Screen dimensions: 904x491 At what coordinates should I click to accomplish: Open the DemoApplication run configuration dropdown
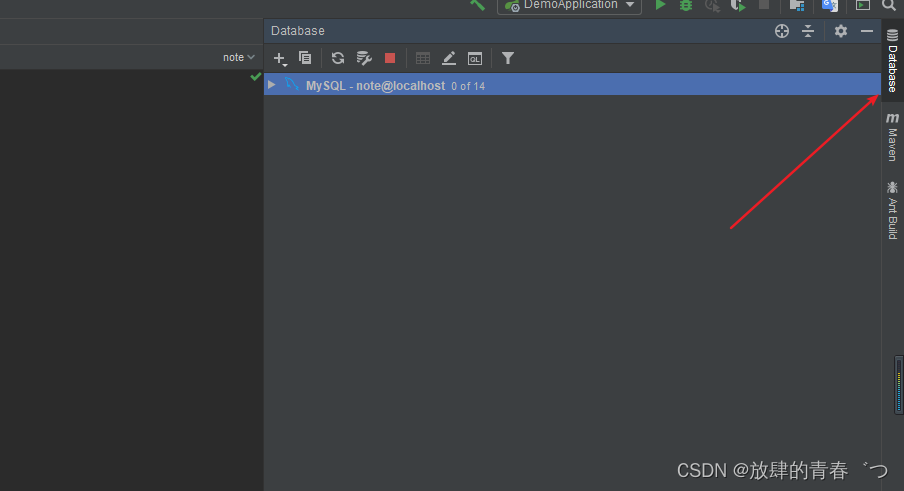click(x=569, y=6)
